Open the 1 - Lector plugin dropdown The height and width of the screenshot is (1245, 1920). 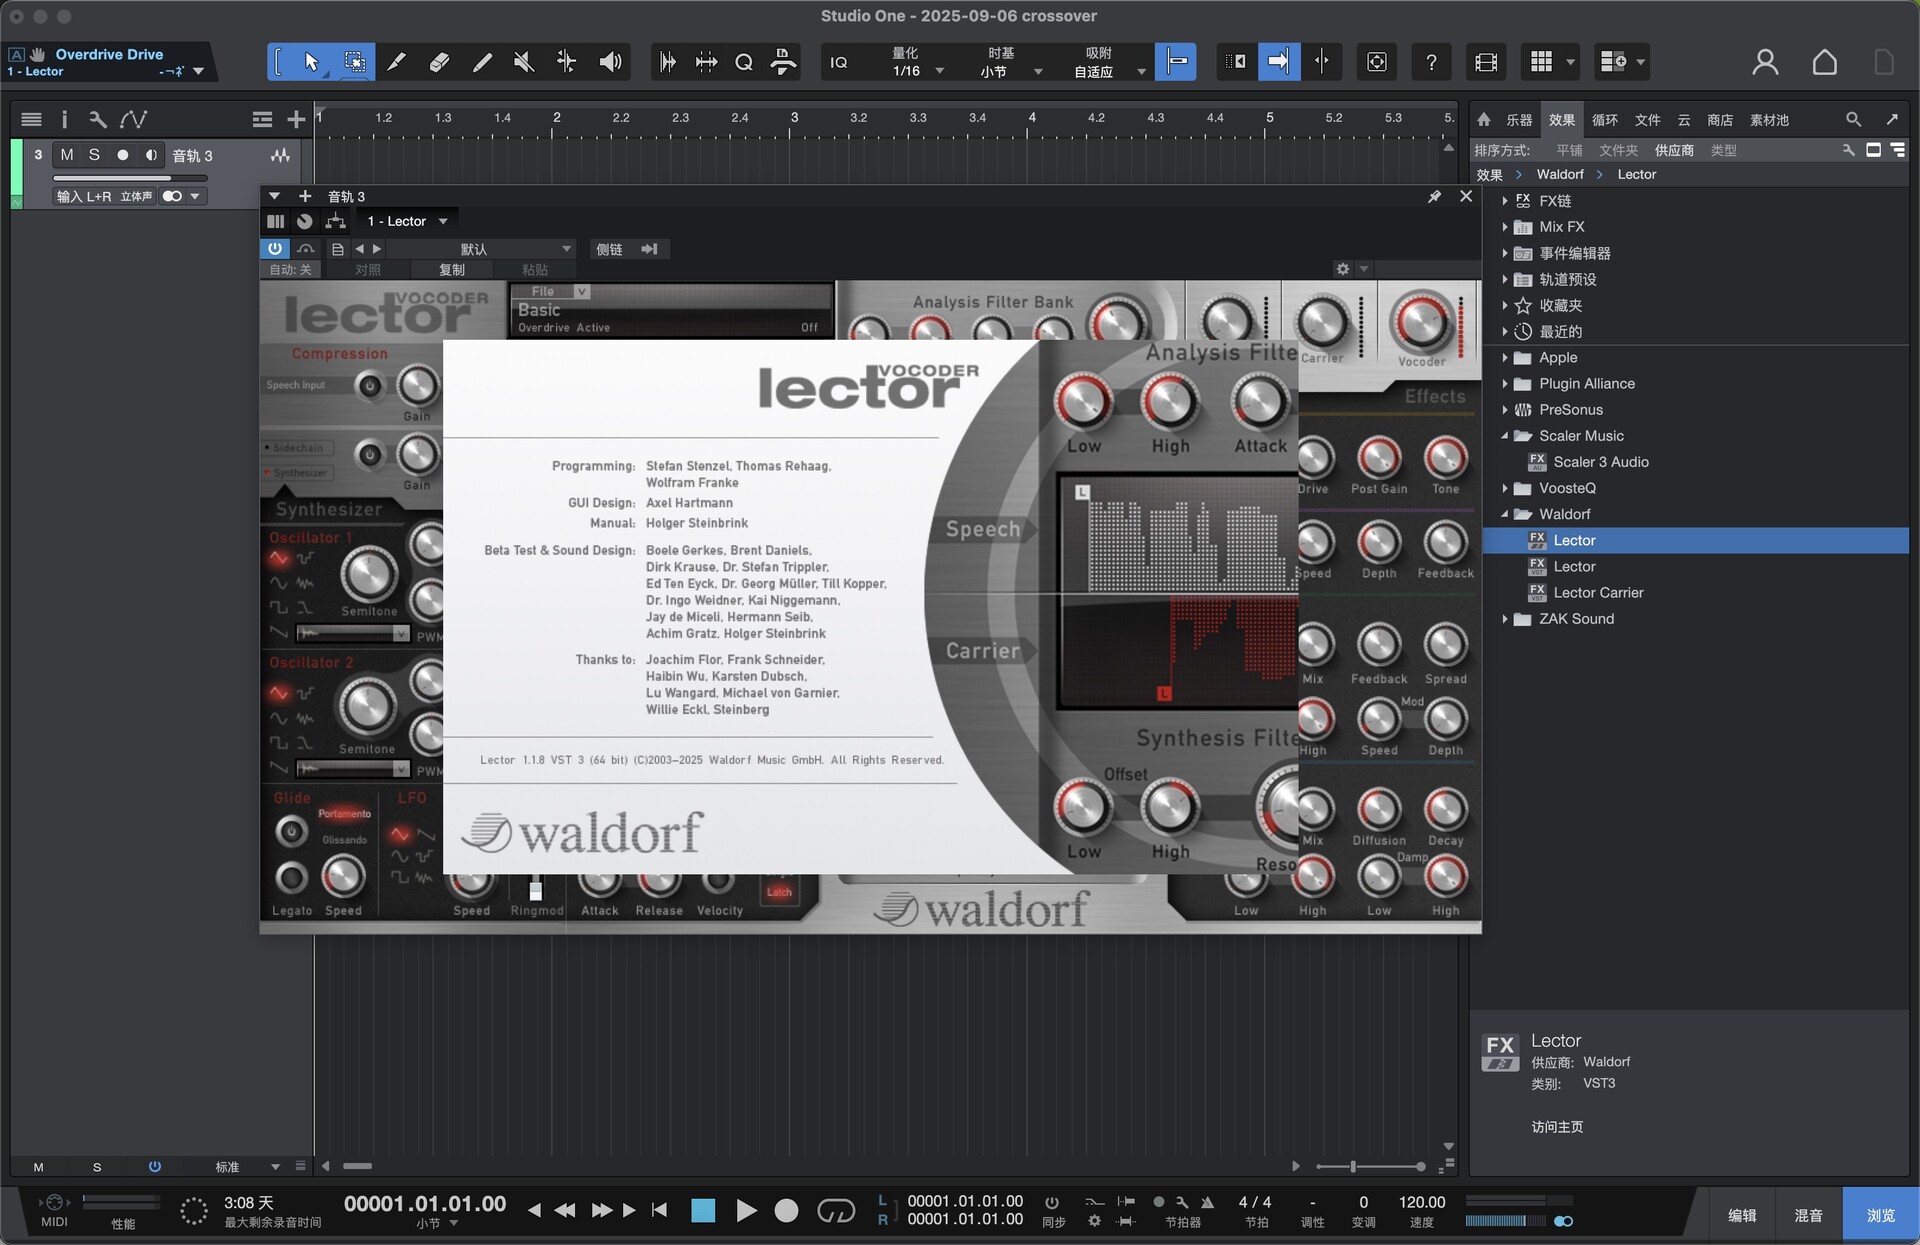[408, 222]
